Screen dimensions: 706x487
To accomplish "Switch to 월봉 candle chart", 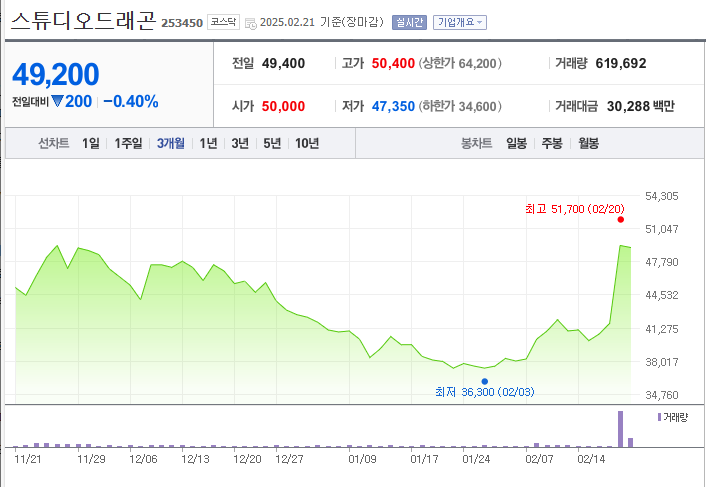I will pyautogui.click(x=588, y=144).
